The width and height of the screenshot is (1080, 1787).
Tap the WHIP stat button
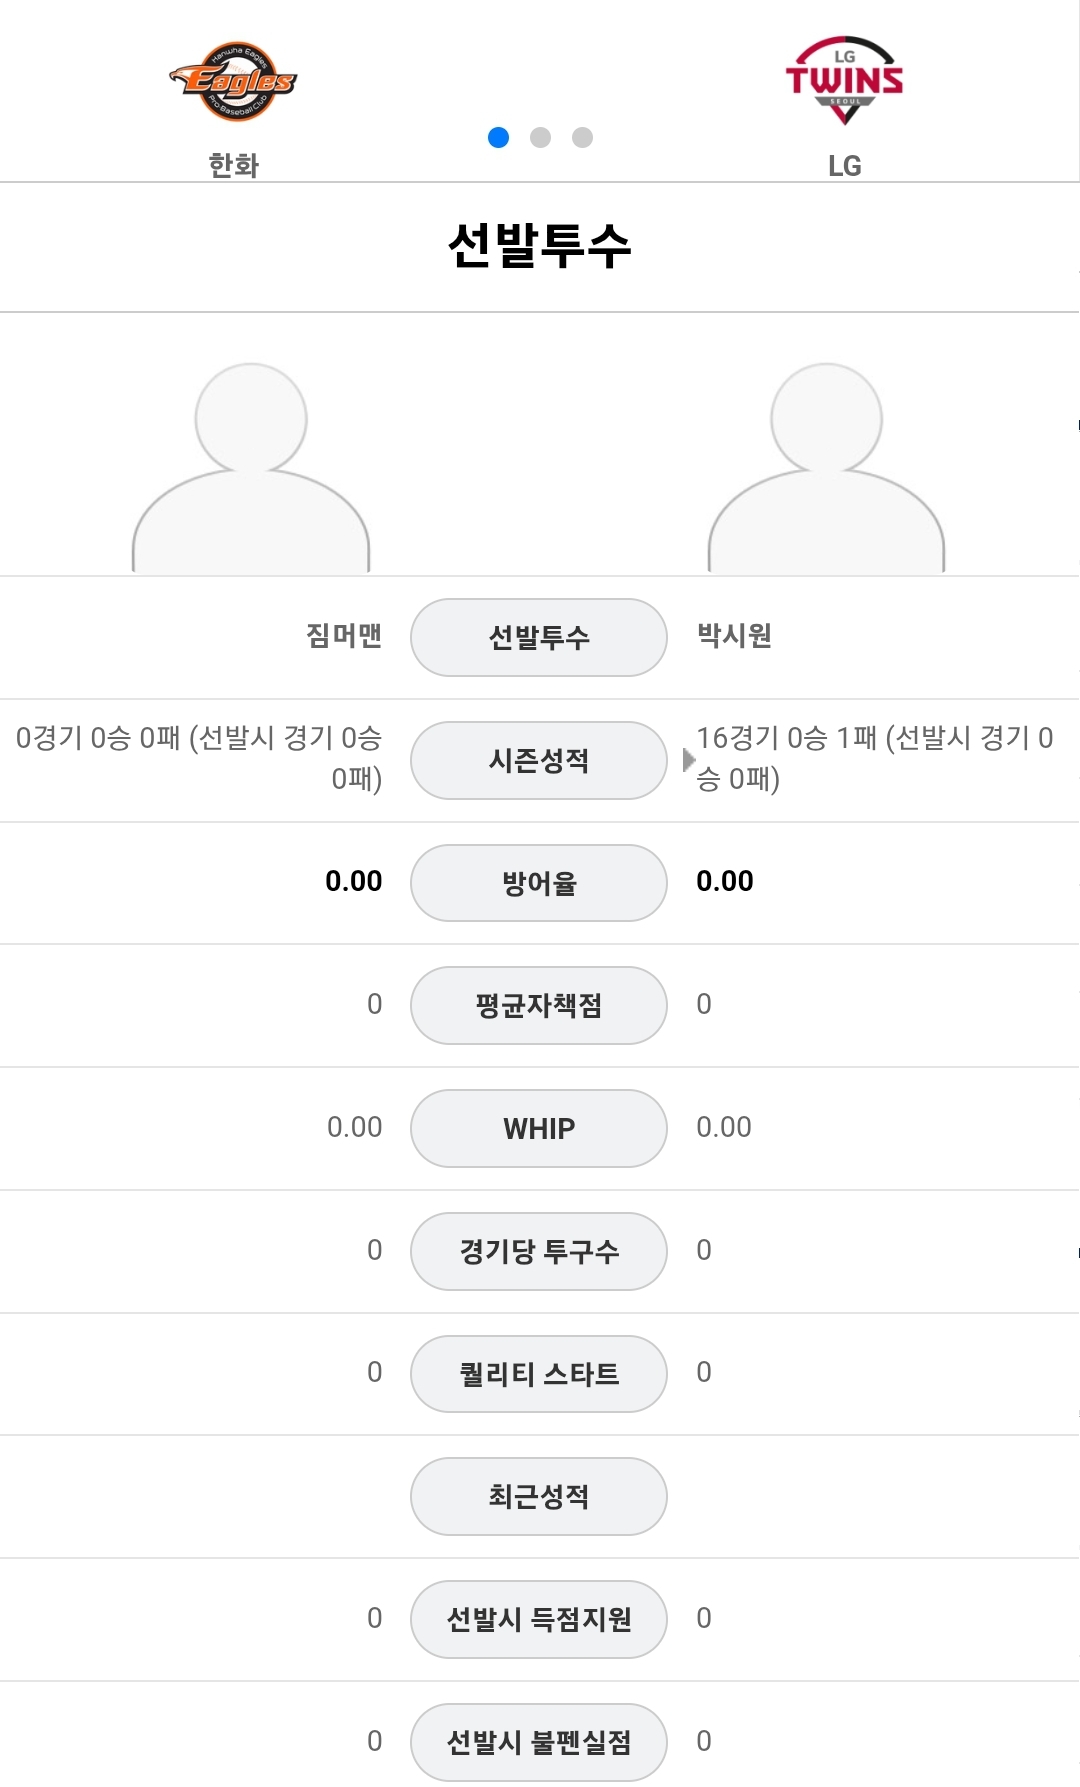(x=539, y=1128)
